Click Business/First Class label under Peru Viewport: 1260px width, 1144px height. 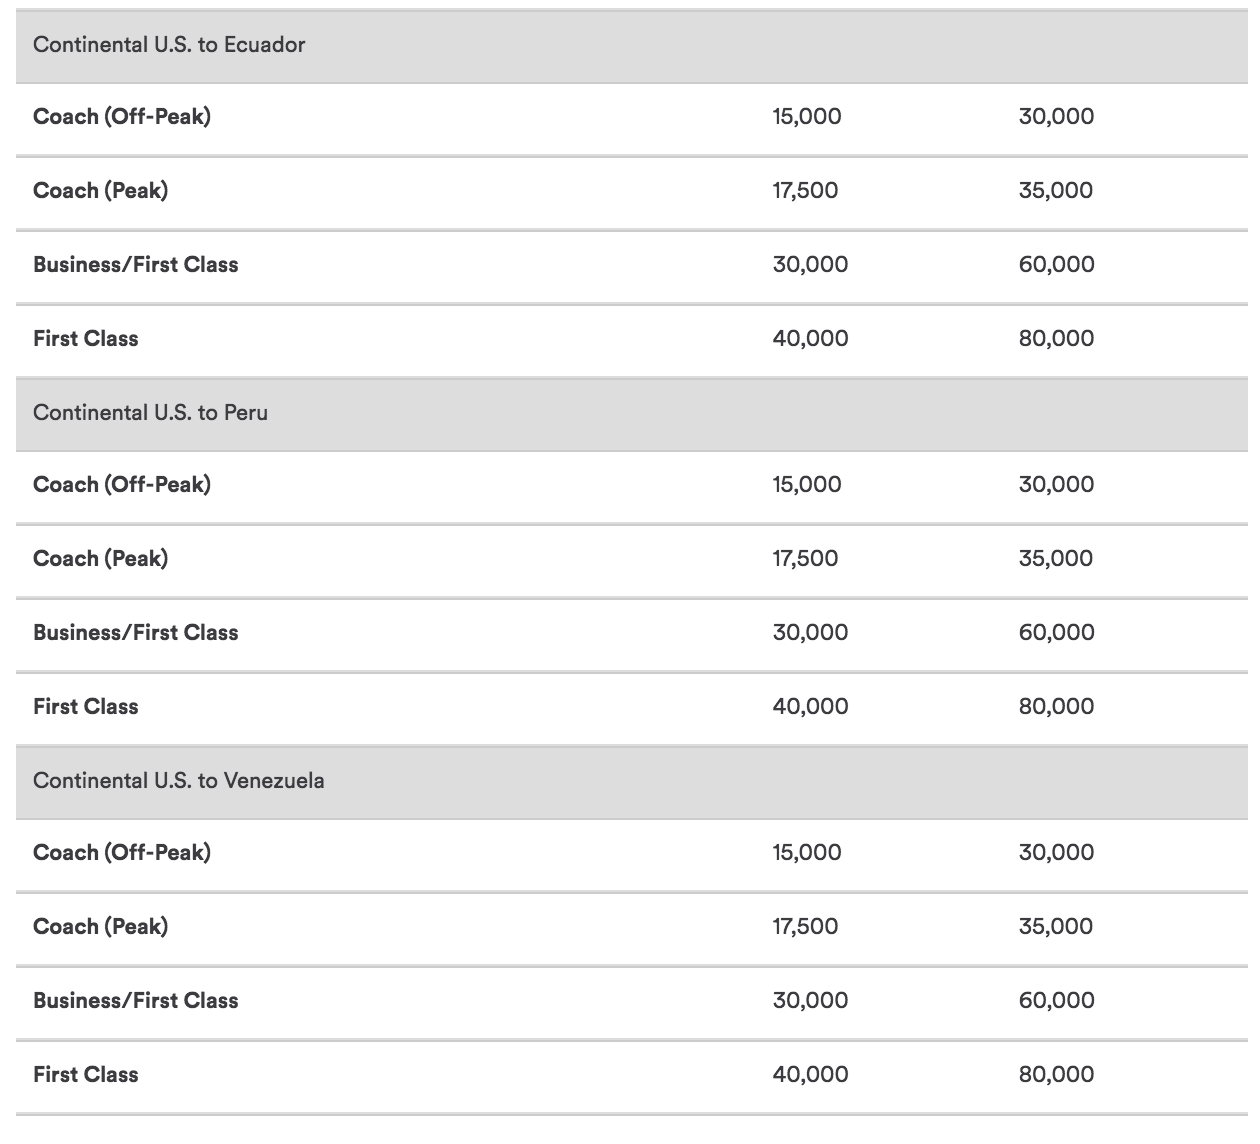(x=136, y=632)
